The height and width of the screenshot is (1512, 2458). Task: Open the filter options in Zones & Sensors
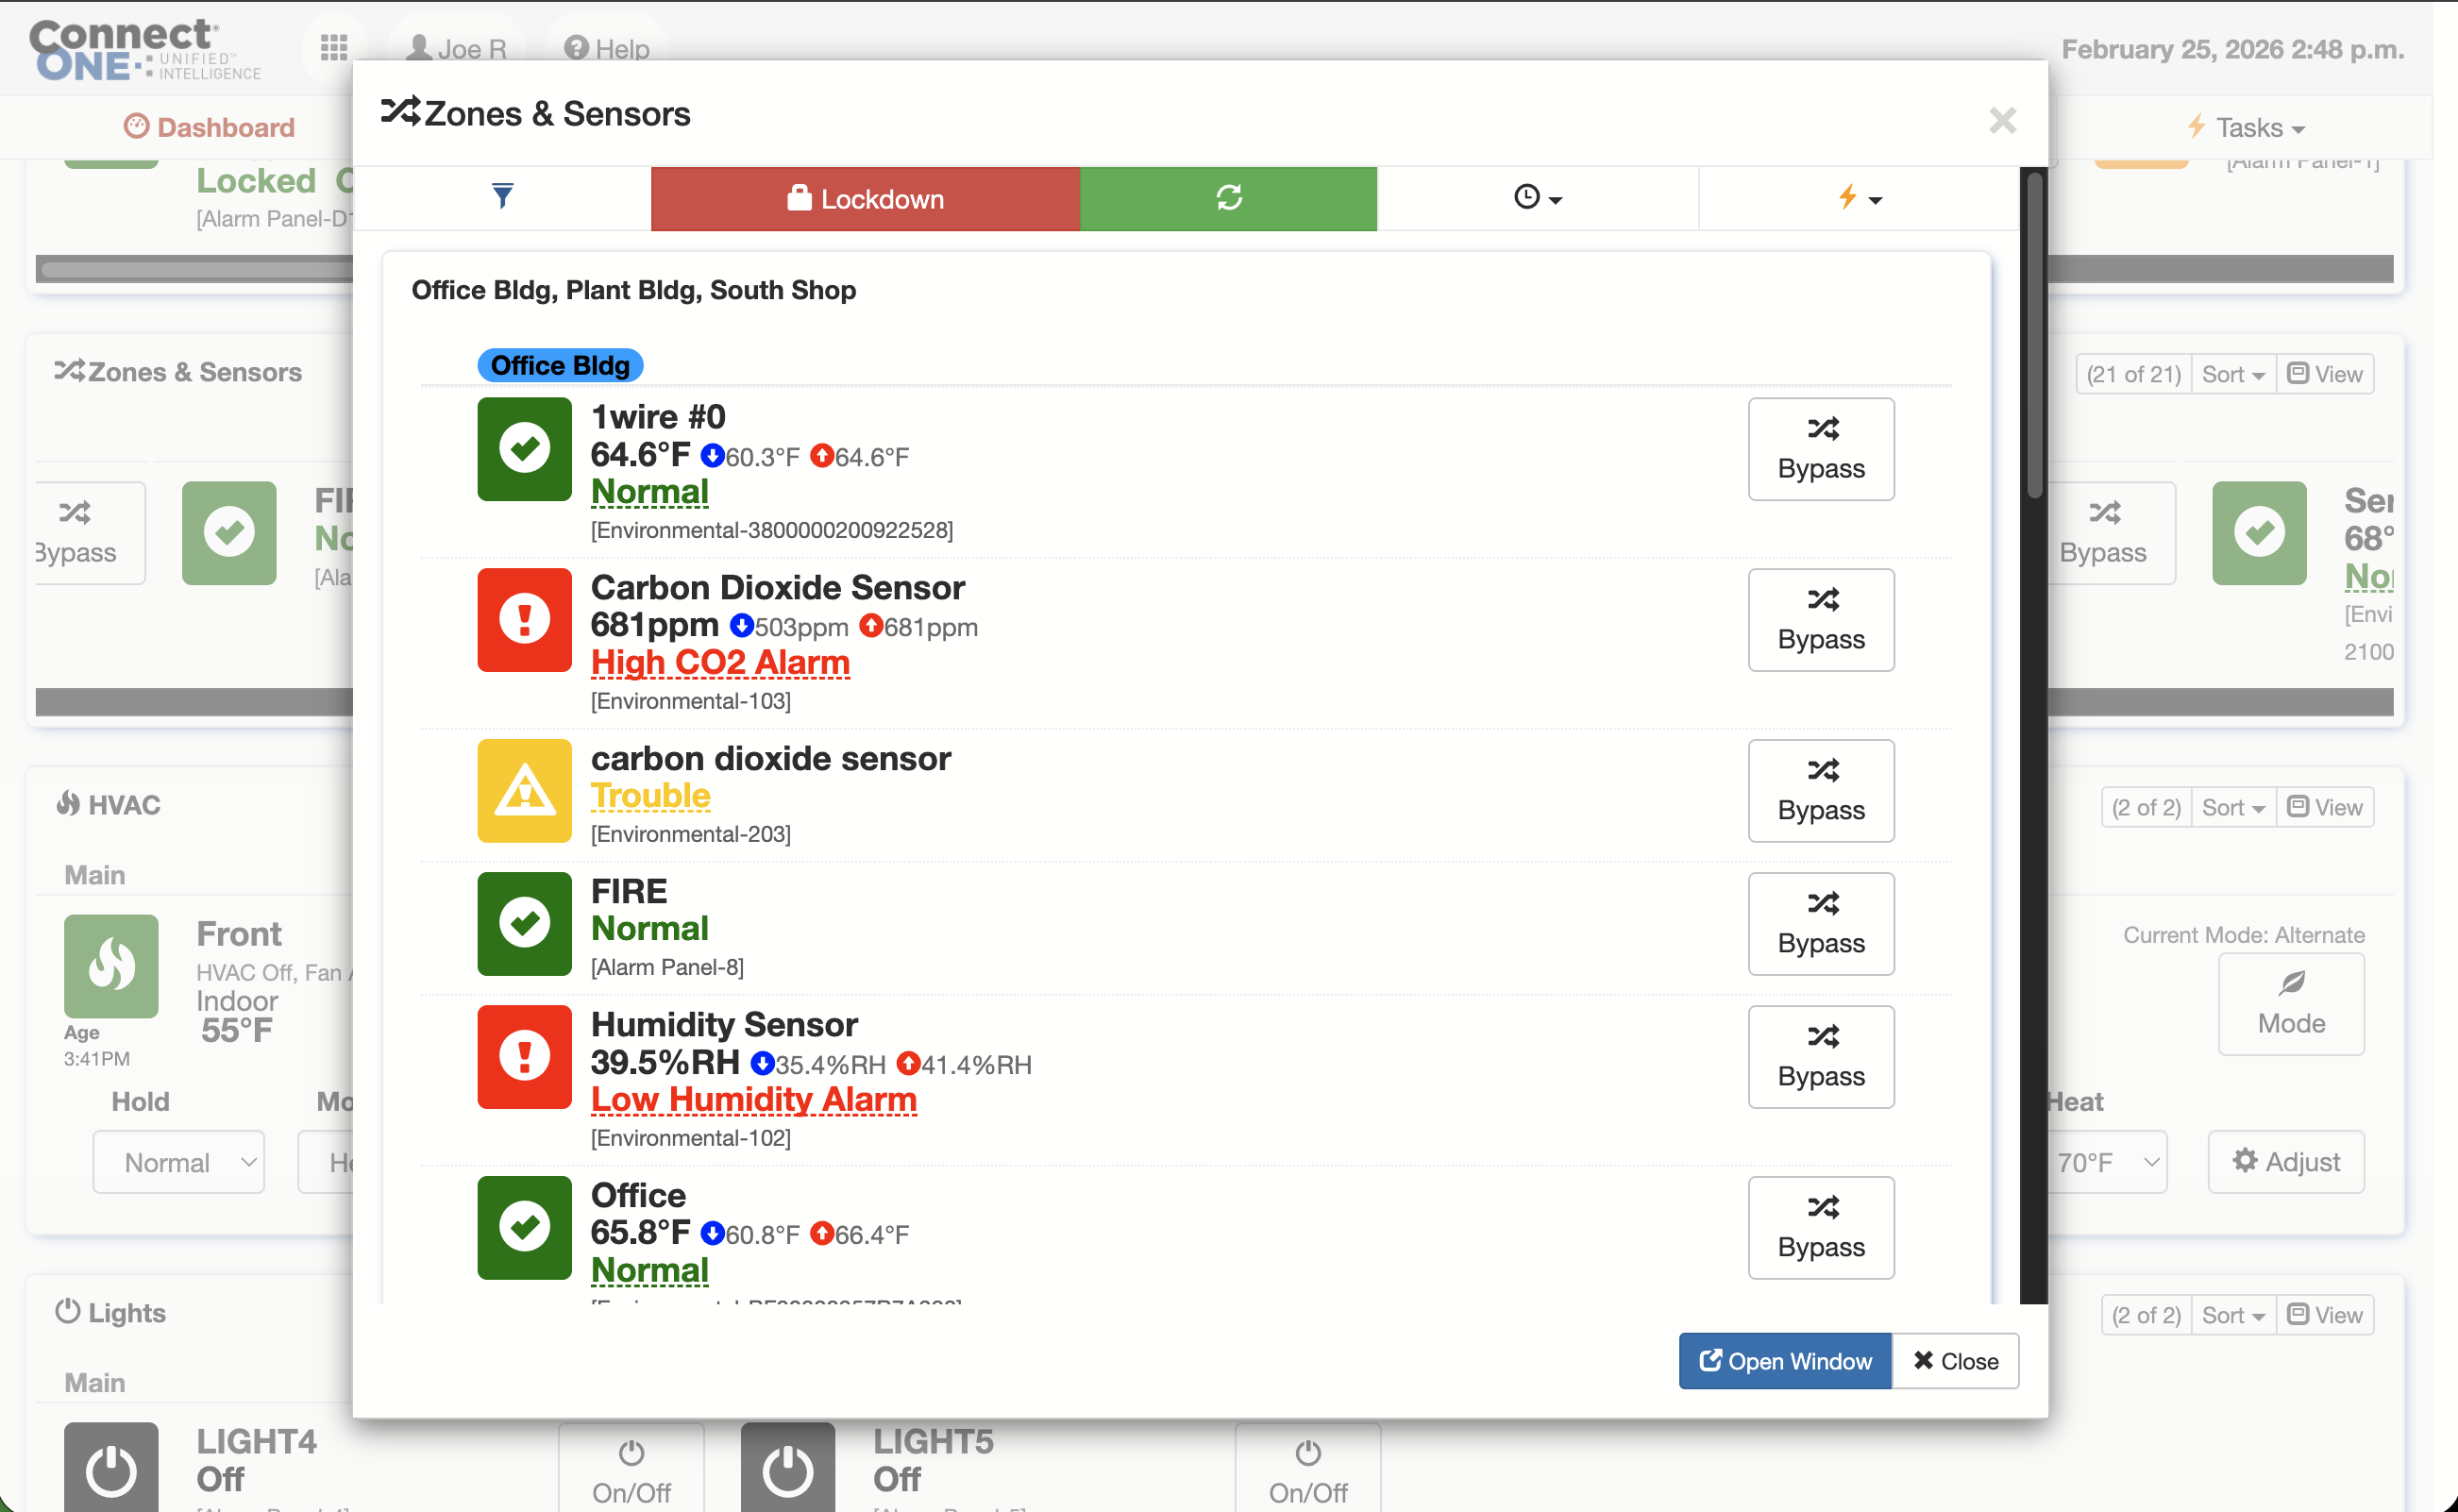click(x=502, y=197)
